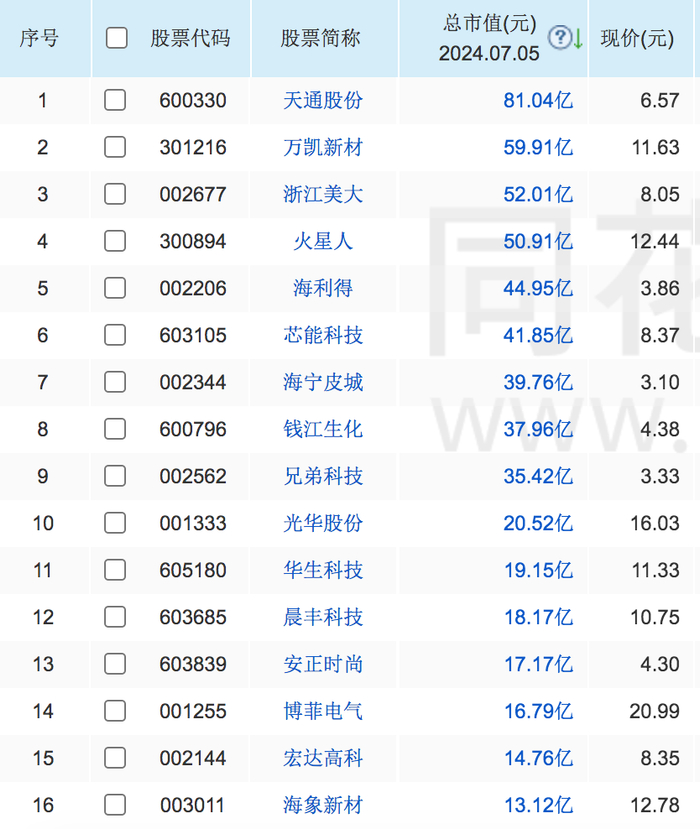The height and width of the screenshot is (829, 700).
Task: Click the 35.42亿 market cap value
Action: [x=538, y=476]
